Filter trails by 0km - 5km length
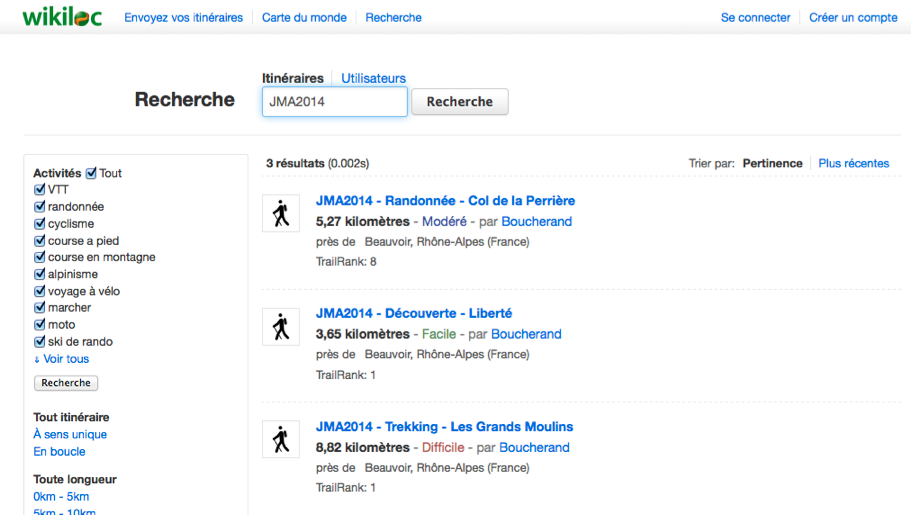The image size is (911, 515). [x=61, y=497]
